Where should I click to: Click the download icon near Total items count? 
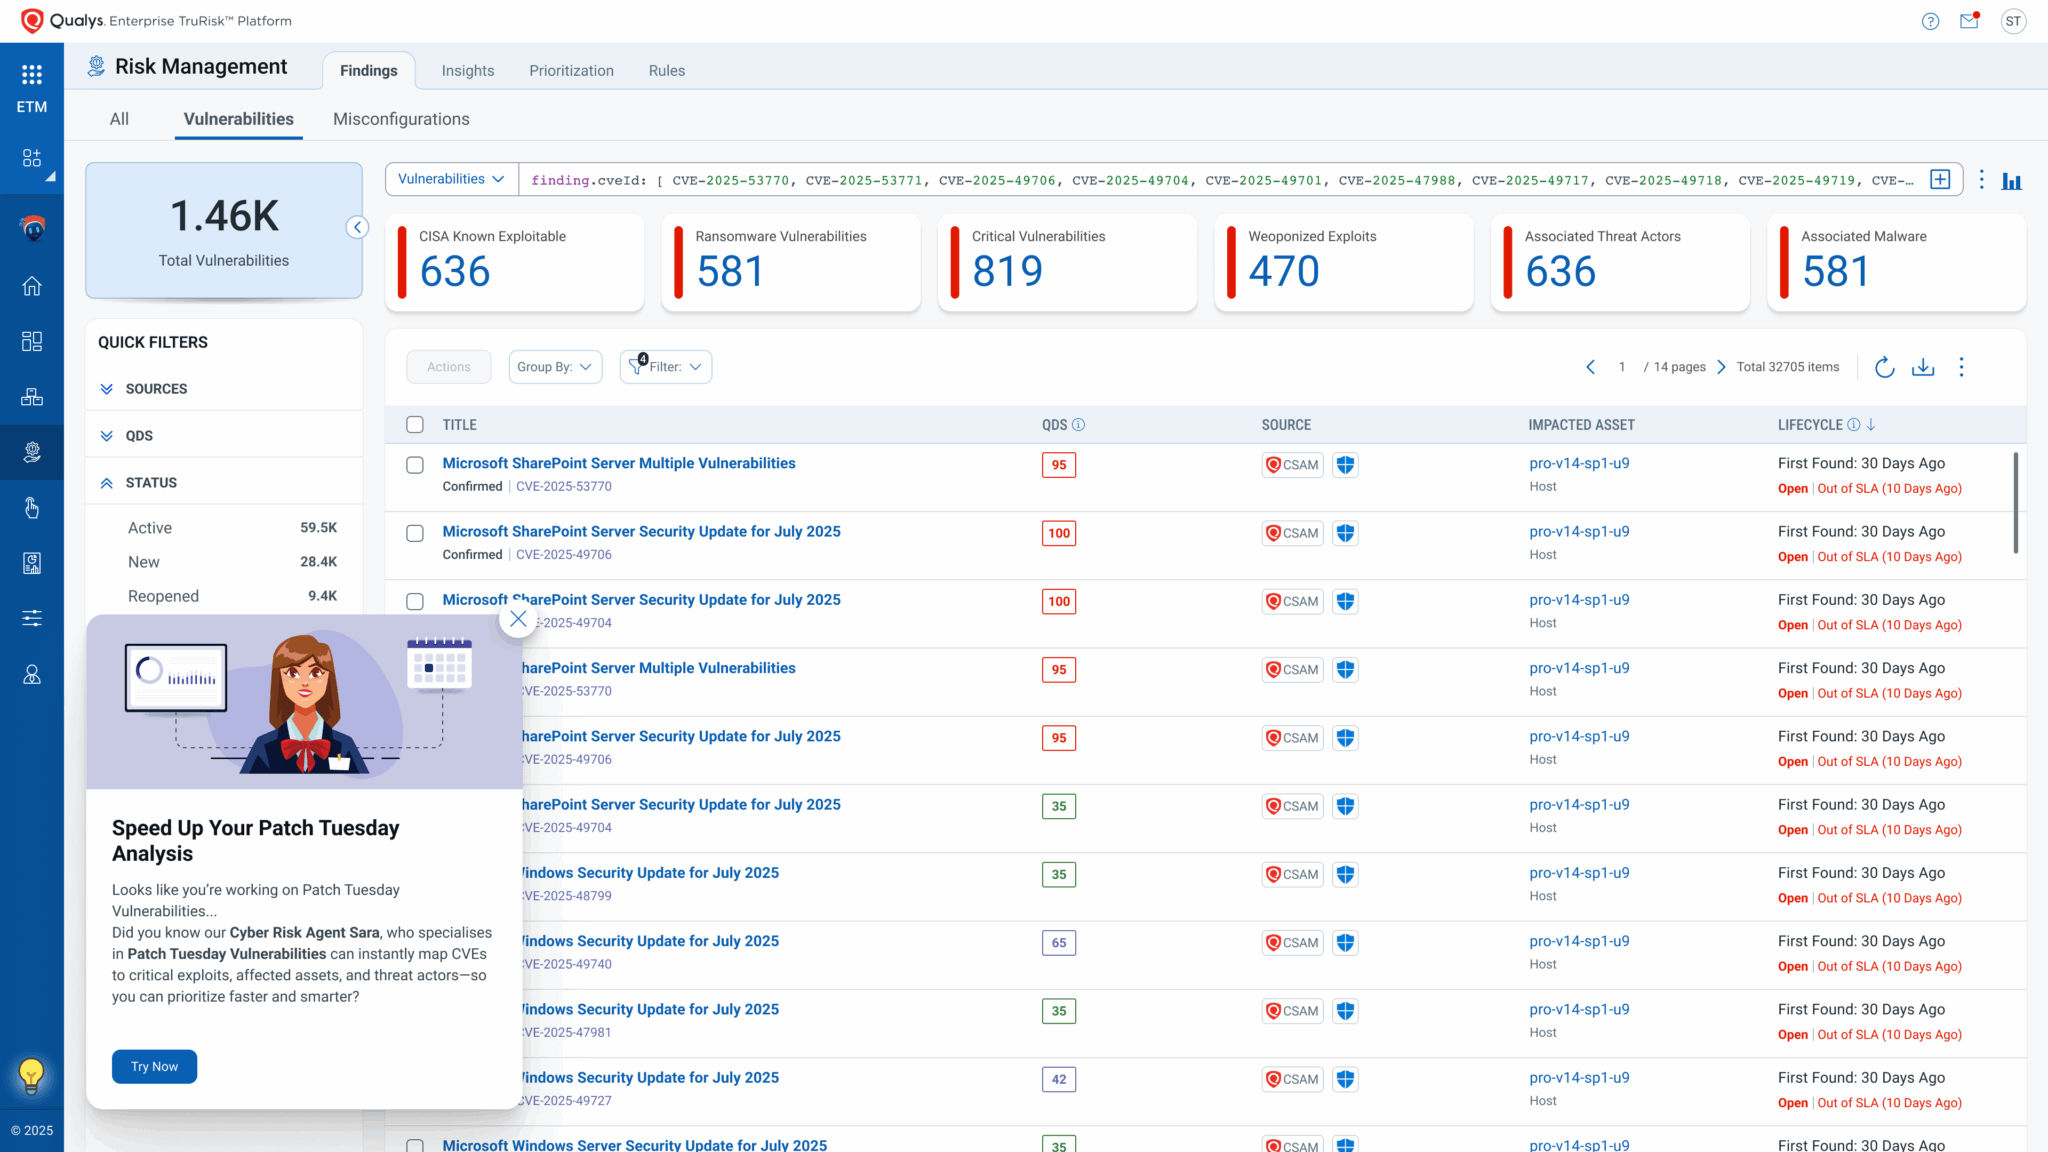[x=1923, y=367]
